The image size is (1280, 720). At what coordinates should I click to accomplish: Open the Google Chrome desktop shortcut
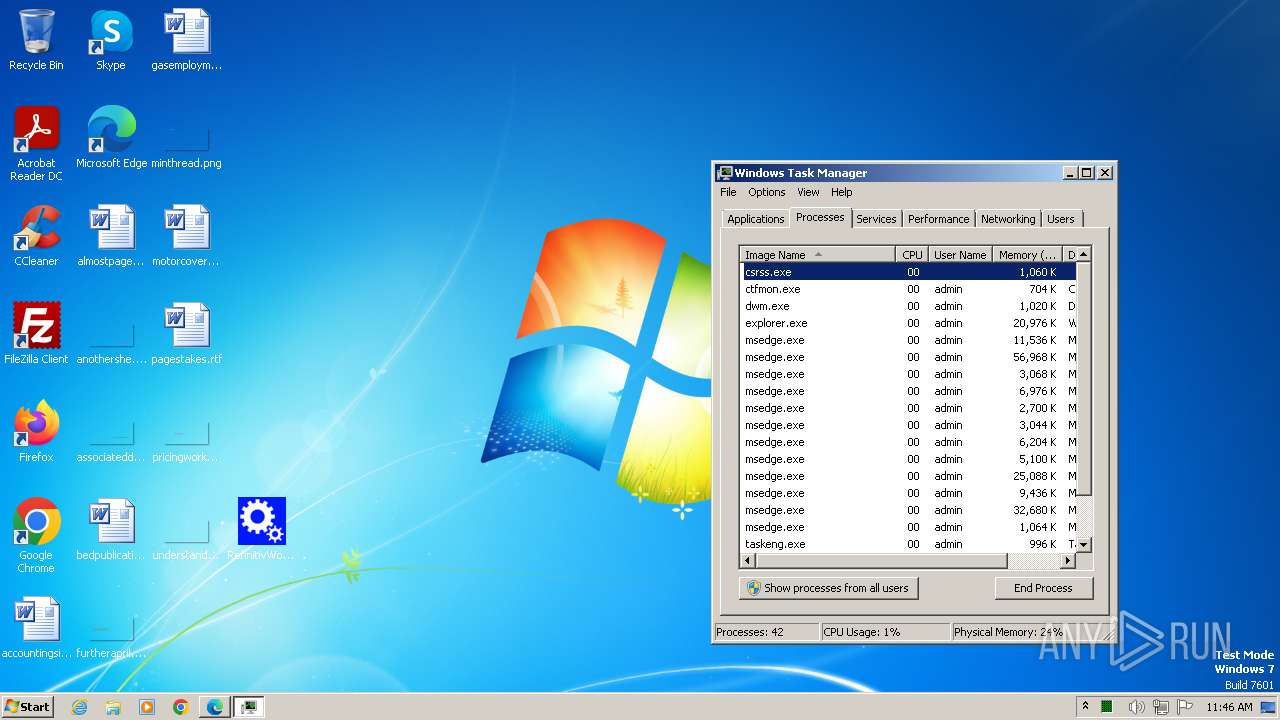pos(36,536)
